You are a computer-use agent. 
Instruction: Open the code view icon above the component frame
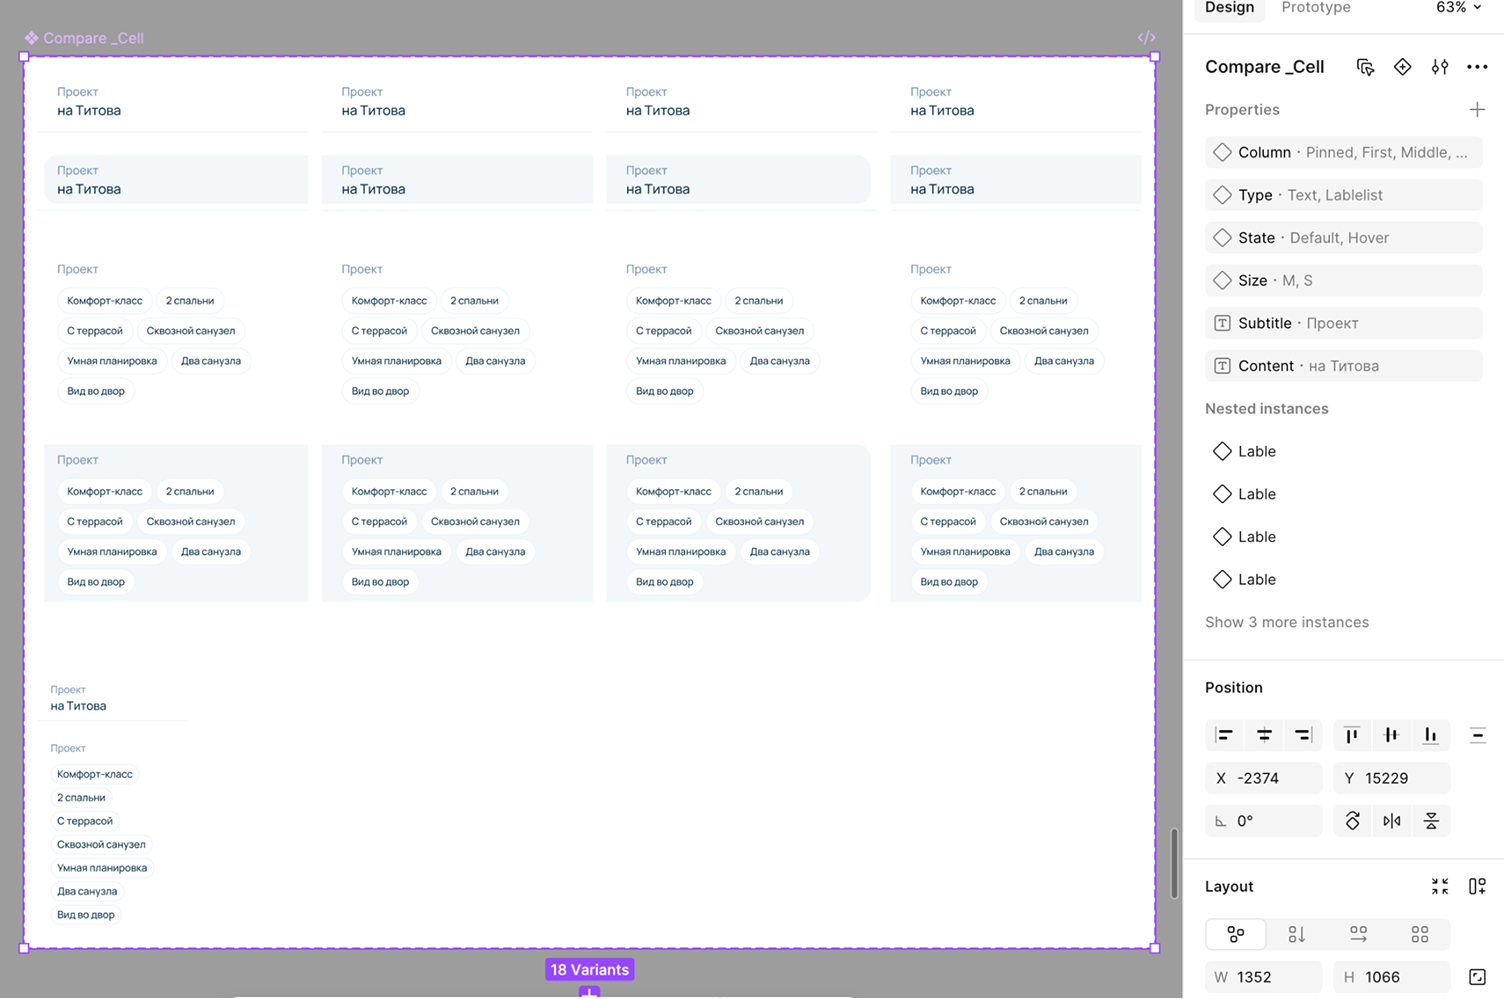[x=1146, y=38]
